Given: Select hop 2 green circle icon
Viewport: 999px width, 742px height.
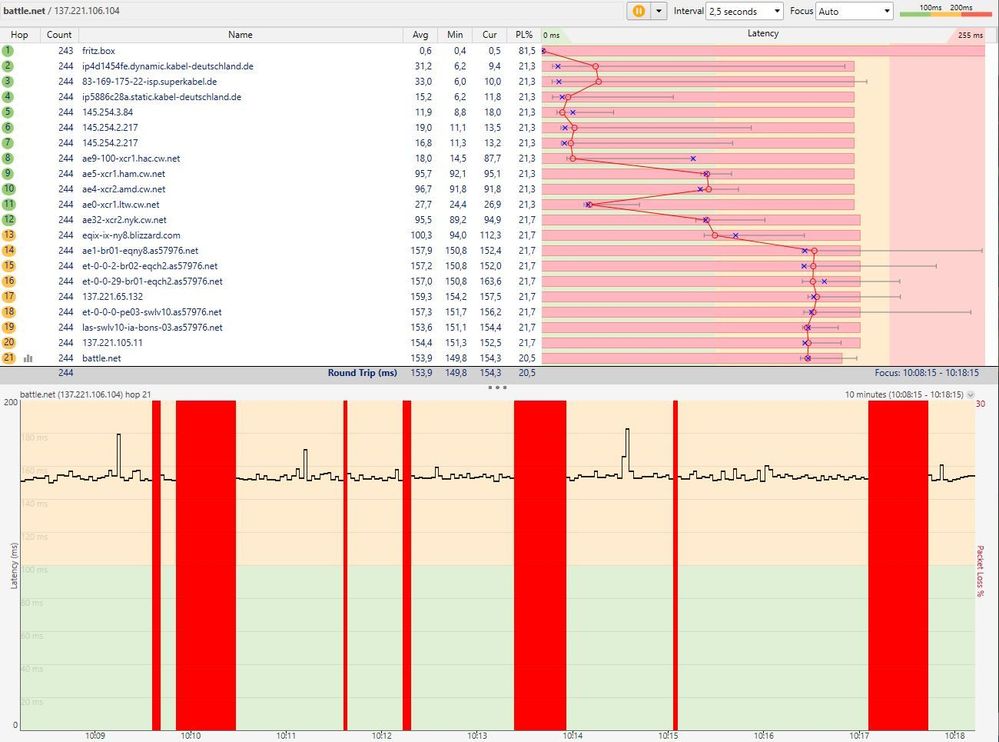Looking at the screenshot, I should point(8,66).
